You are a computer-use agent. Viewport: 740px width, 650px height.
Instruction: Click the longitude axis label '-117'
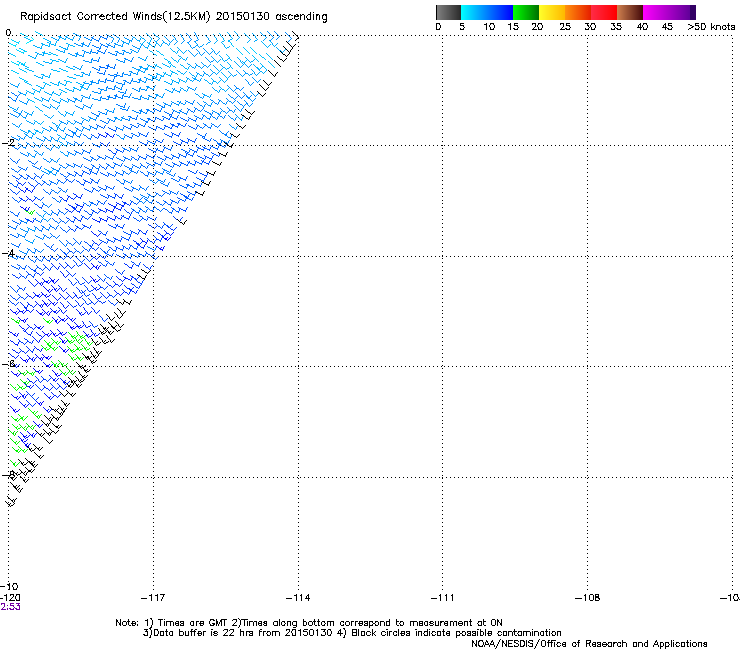coord(153,598)
